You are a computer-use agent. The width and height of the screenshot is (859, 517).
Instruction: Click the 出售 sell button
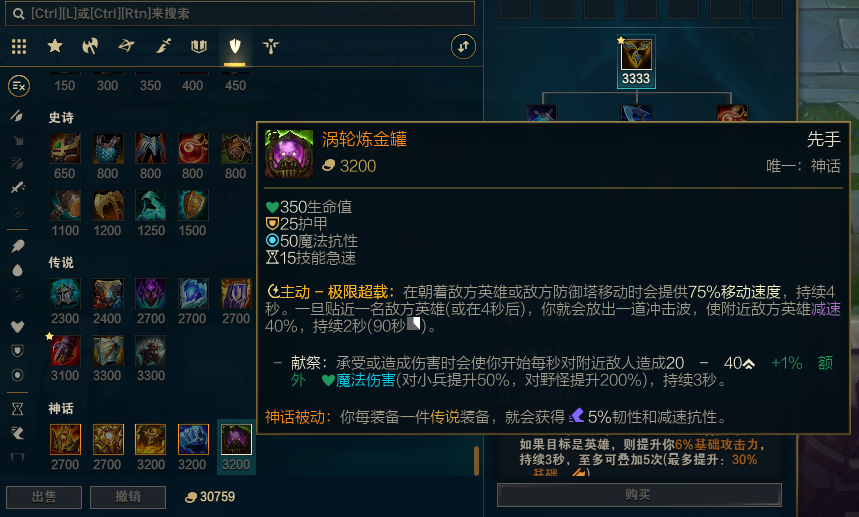[x=44, y=497]
